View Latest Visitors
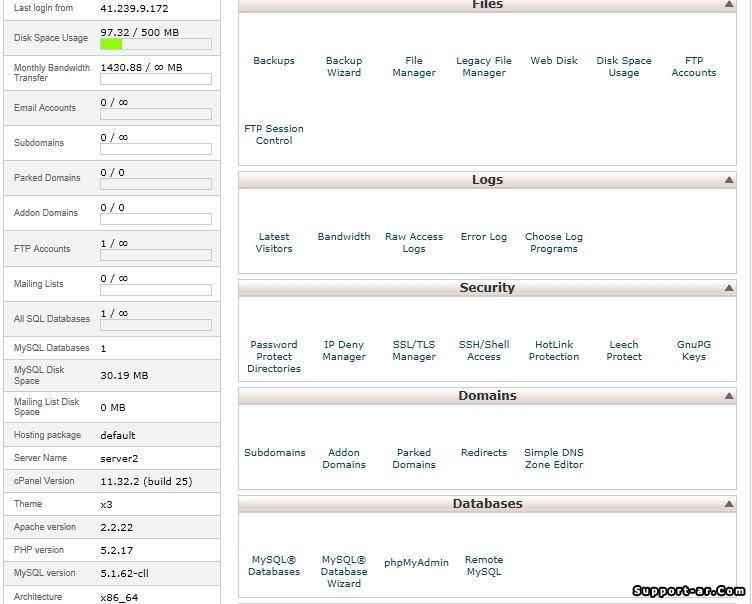The width and height of the screenshot is (752, 604). [274, 243]
